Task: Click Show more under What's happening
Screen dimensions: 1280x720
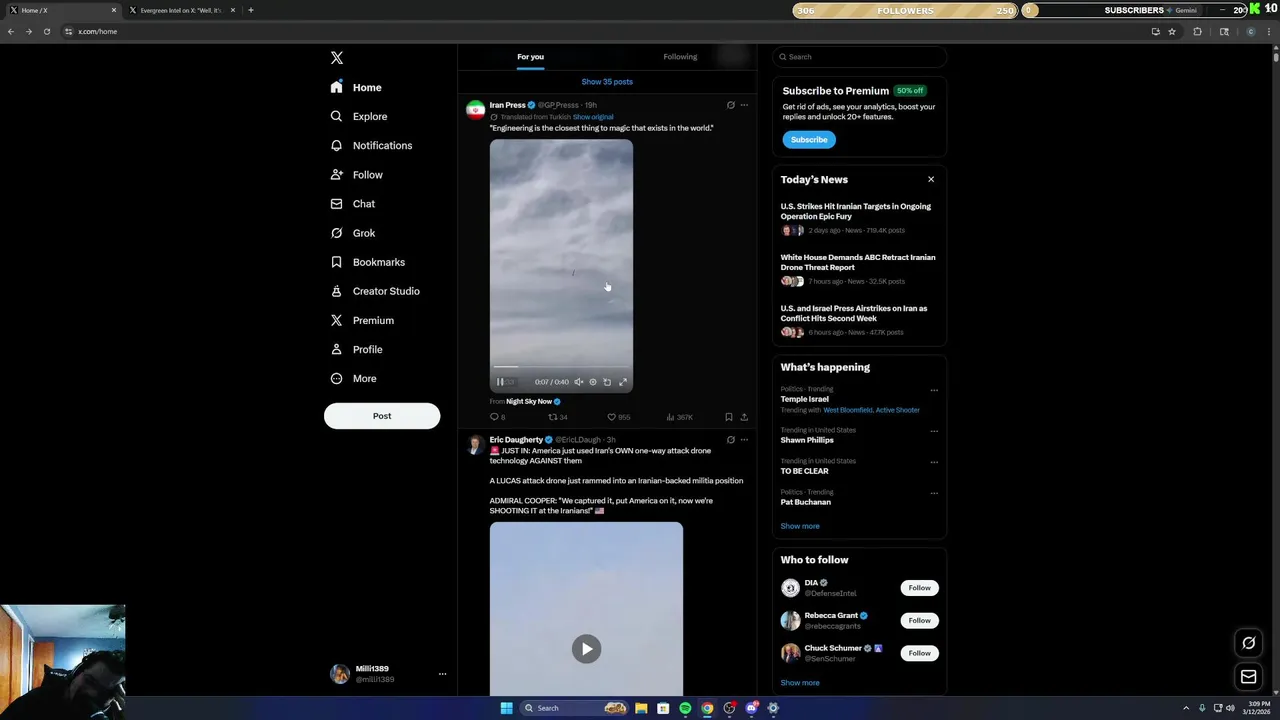Action: pyautogui.click(x=800, y=526)
